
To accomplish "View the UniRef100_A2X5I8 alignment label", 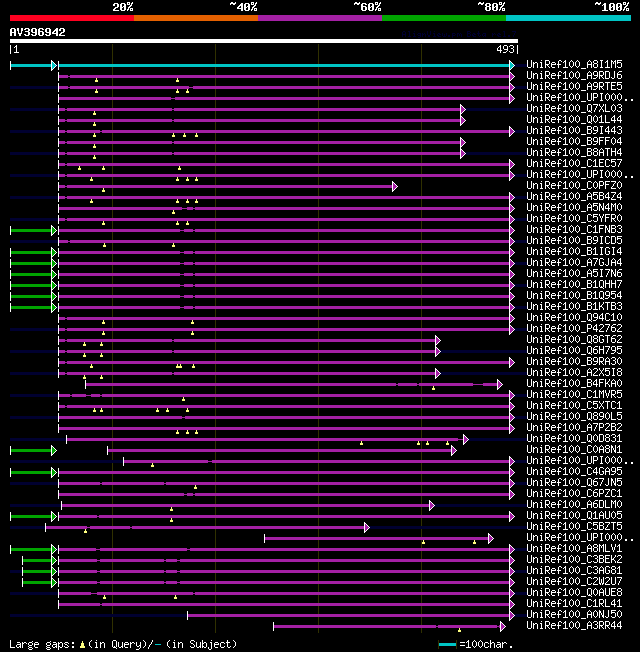I will [574, 373].
